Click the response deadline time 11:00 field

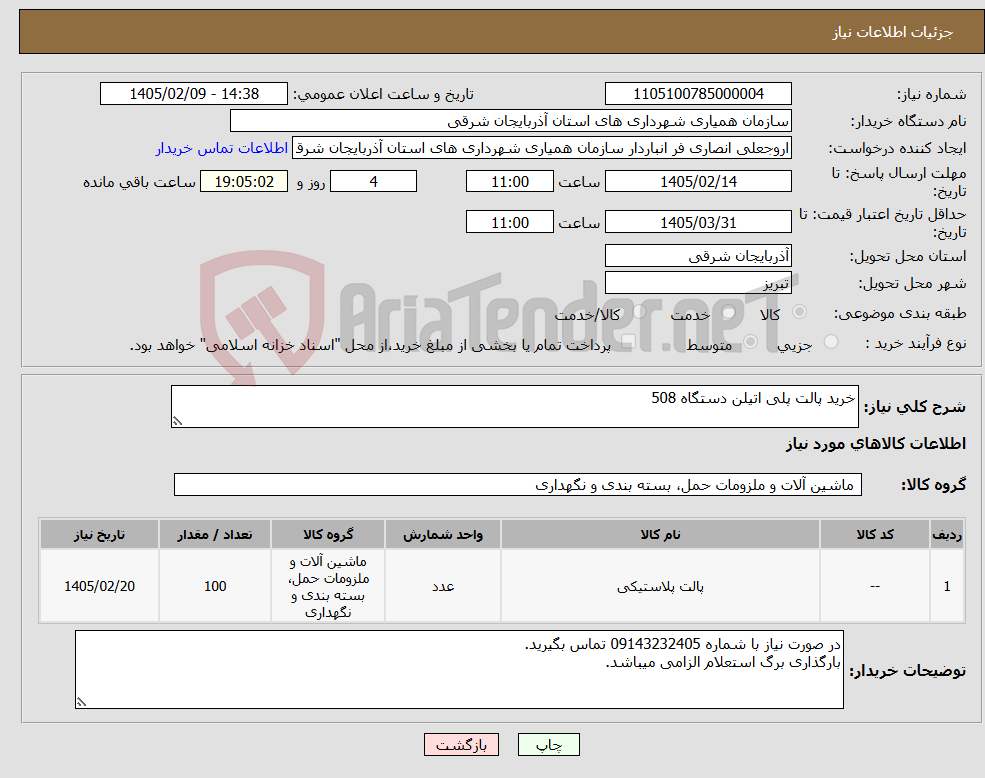click(x=509, y=182)
